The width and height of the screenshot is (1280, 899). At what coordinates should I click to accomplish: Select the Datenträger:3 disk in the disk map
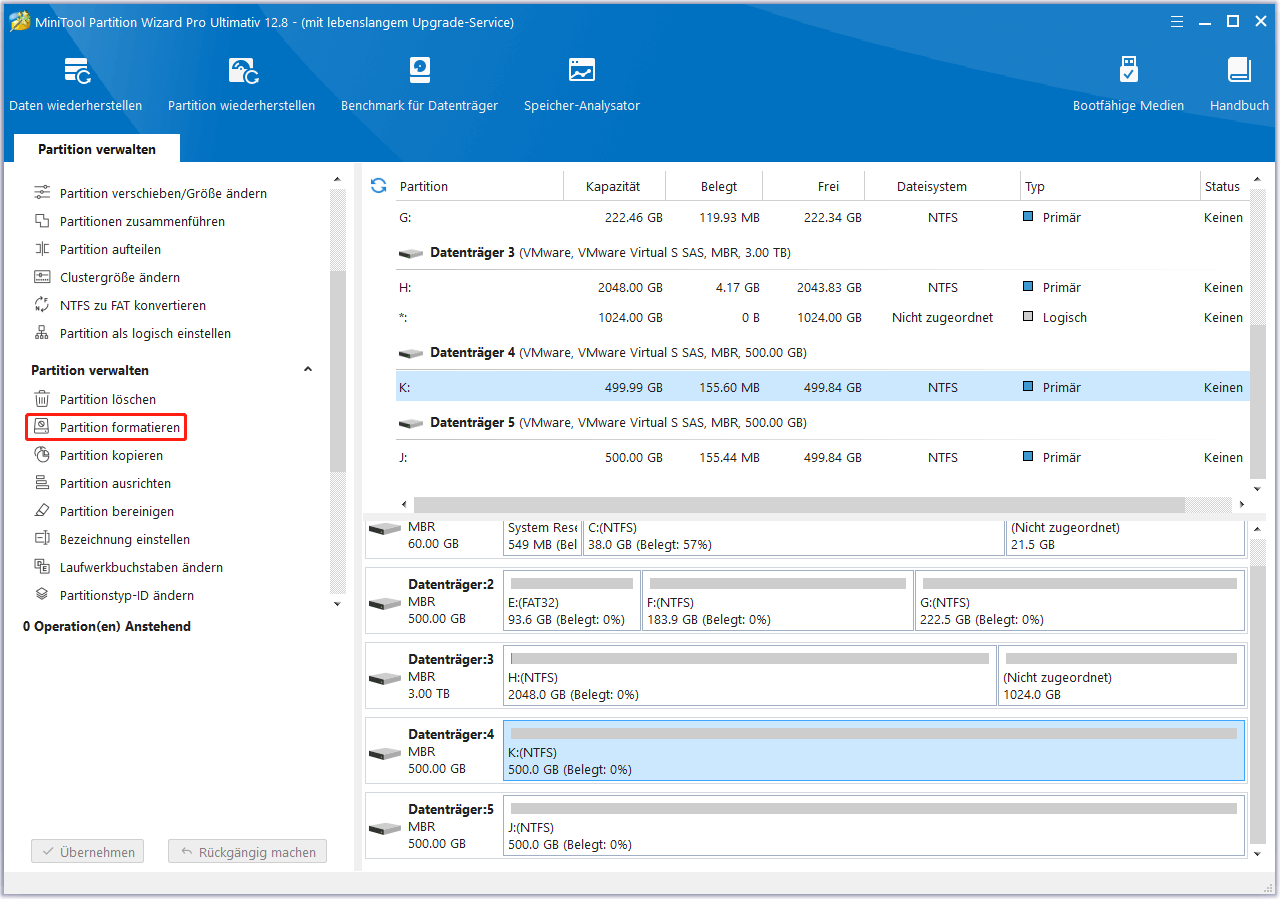coord(433,676)
